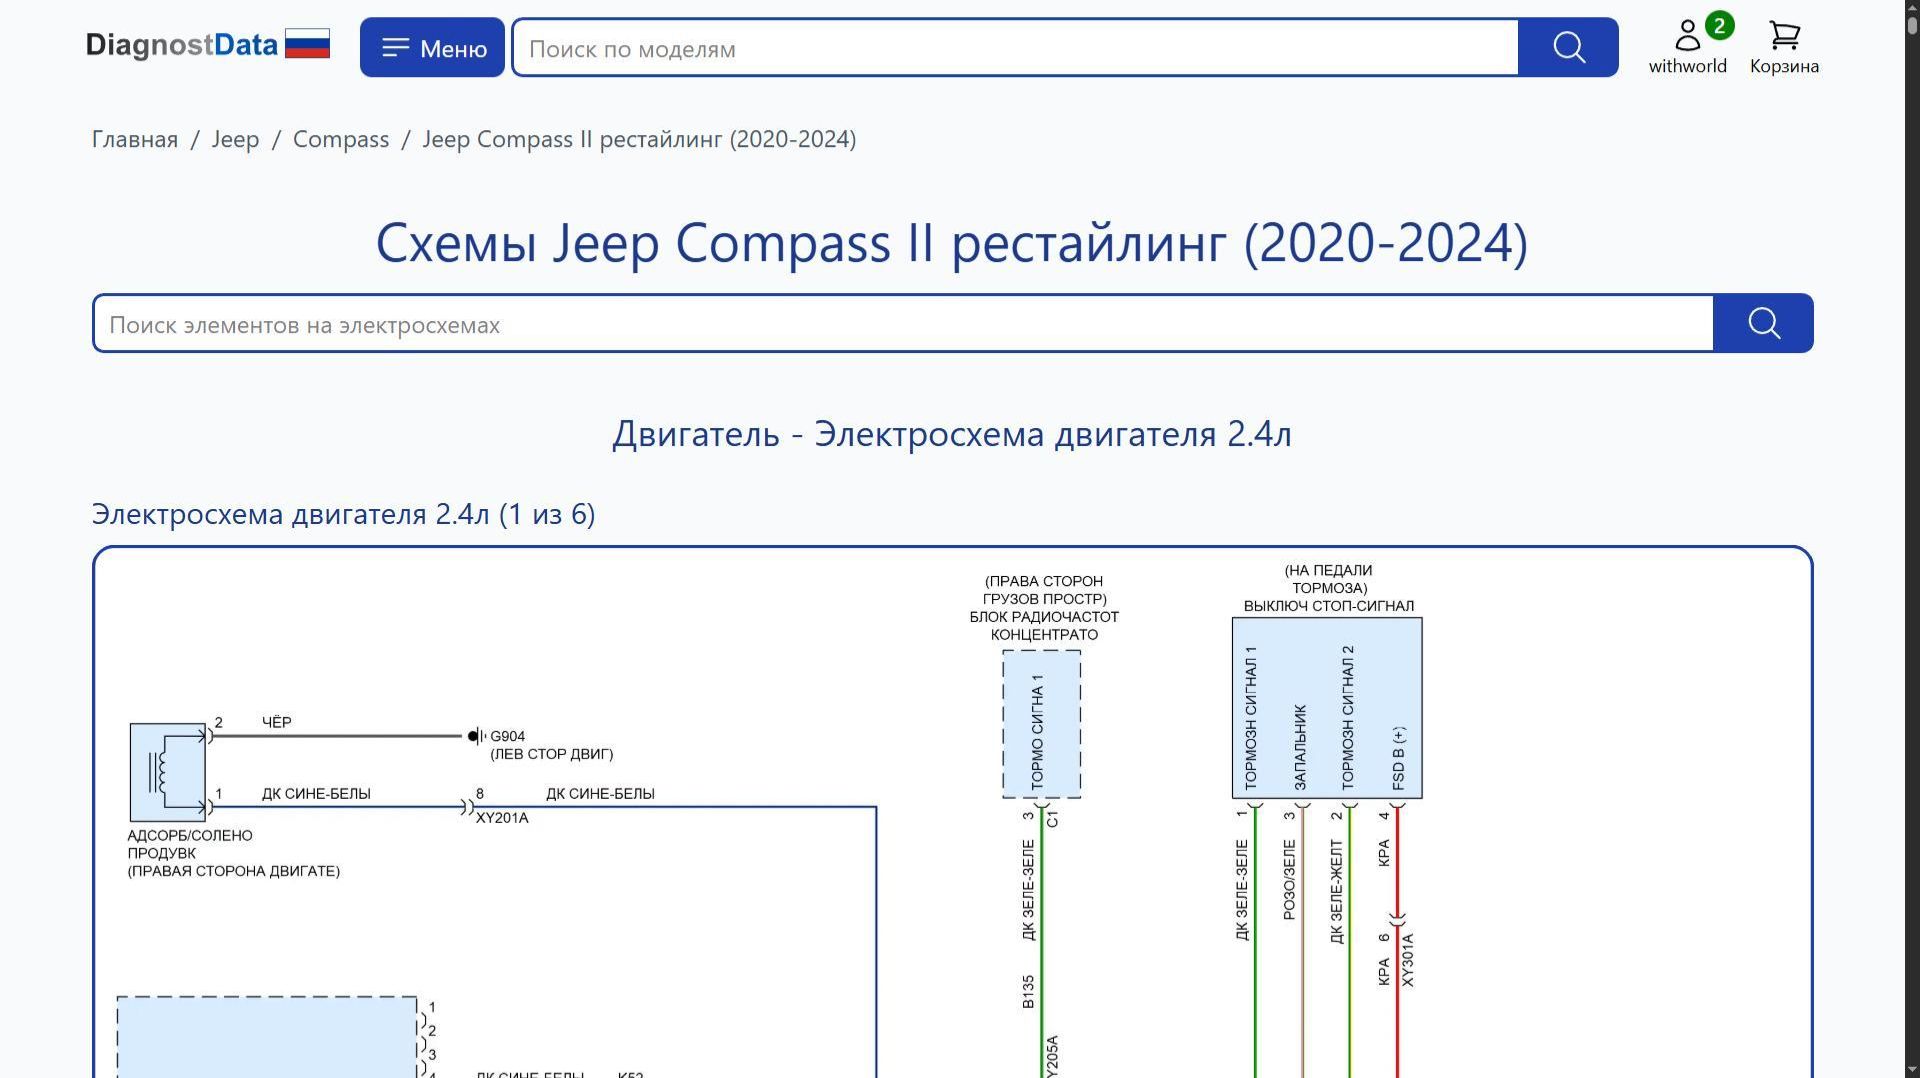Open the withworld user profile icon
1920x1078 pixels.
1687,35
